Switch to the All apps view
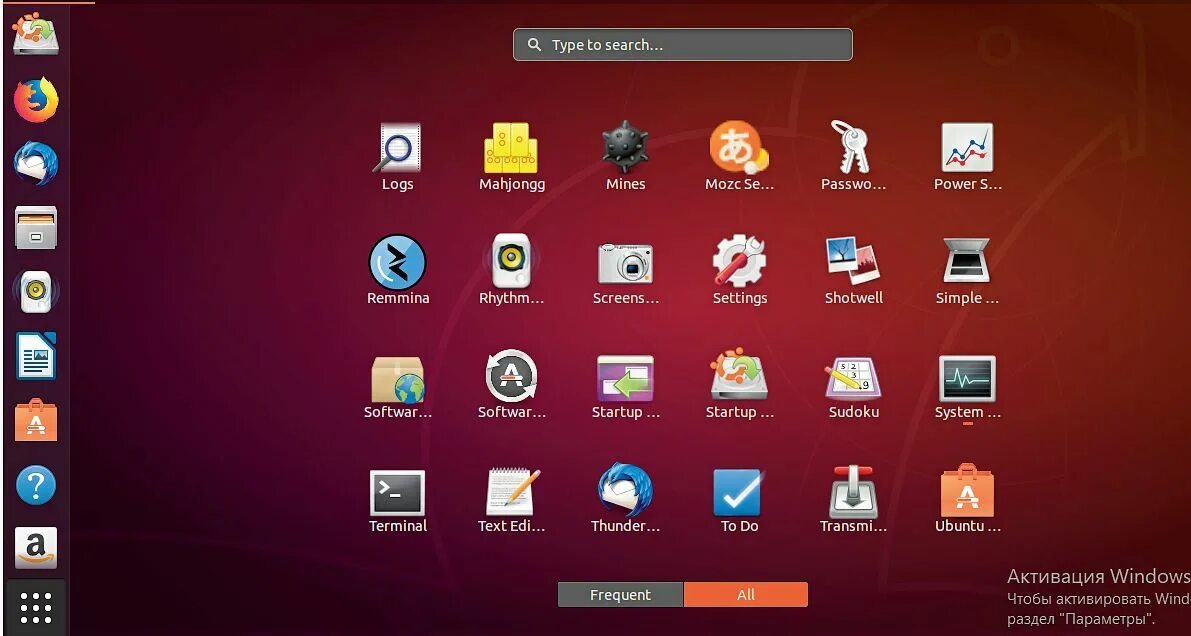1191x636 pixels. click(746, 595)
